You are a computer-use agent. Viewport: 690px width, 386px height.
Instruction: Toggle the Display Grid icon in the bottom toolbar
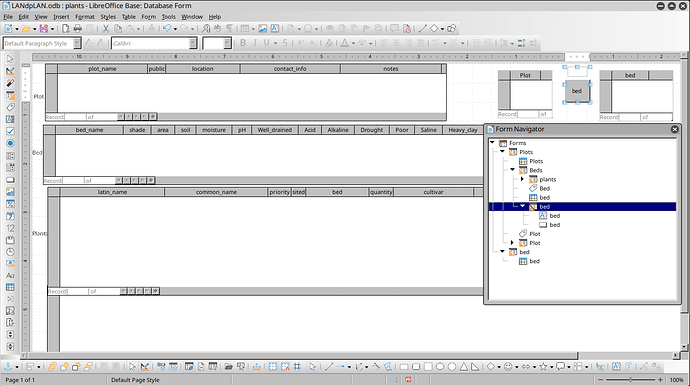[x=273, y=367]
